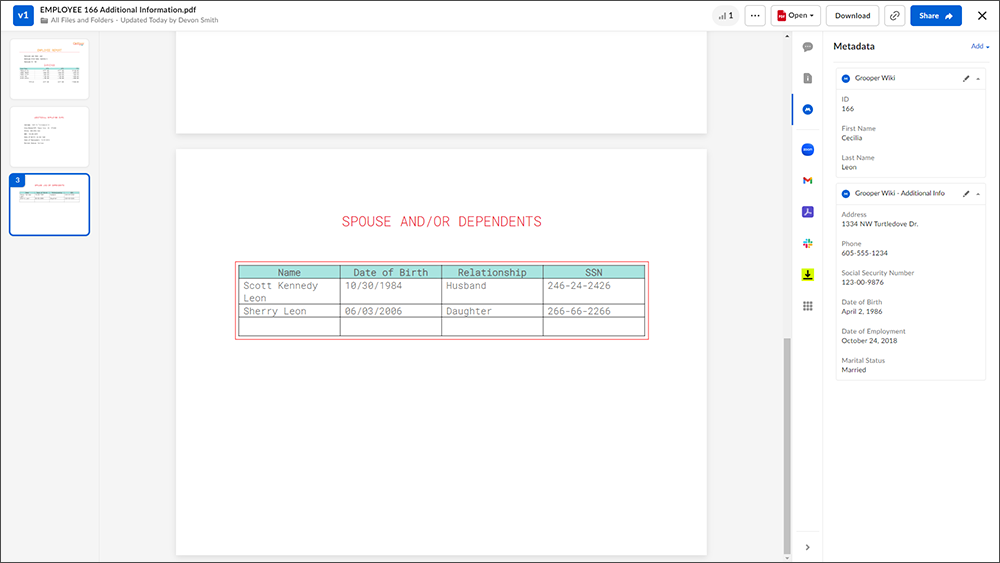Screen dimensions: 1000x563
Task: Open the Gmail integration
Action: [807, 180]
